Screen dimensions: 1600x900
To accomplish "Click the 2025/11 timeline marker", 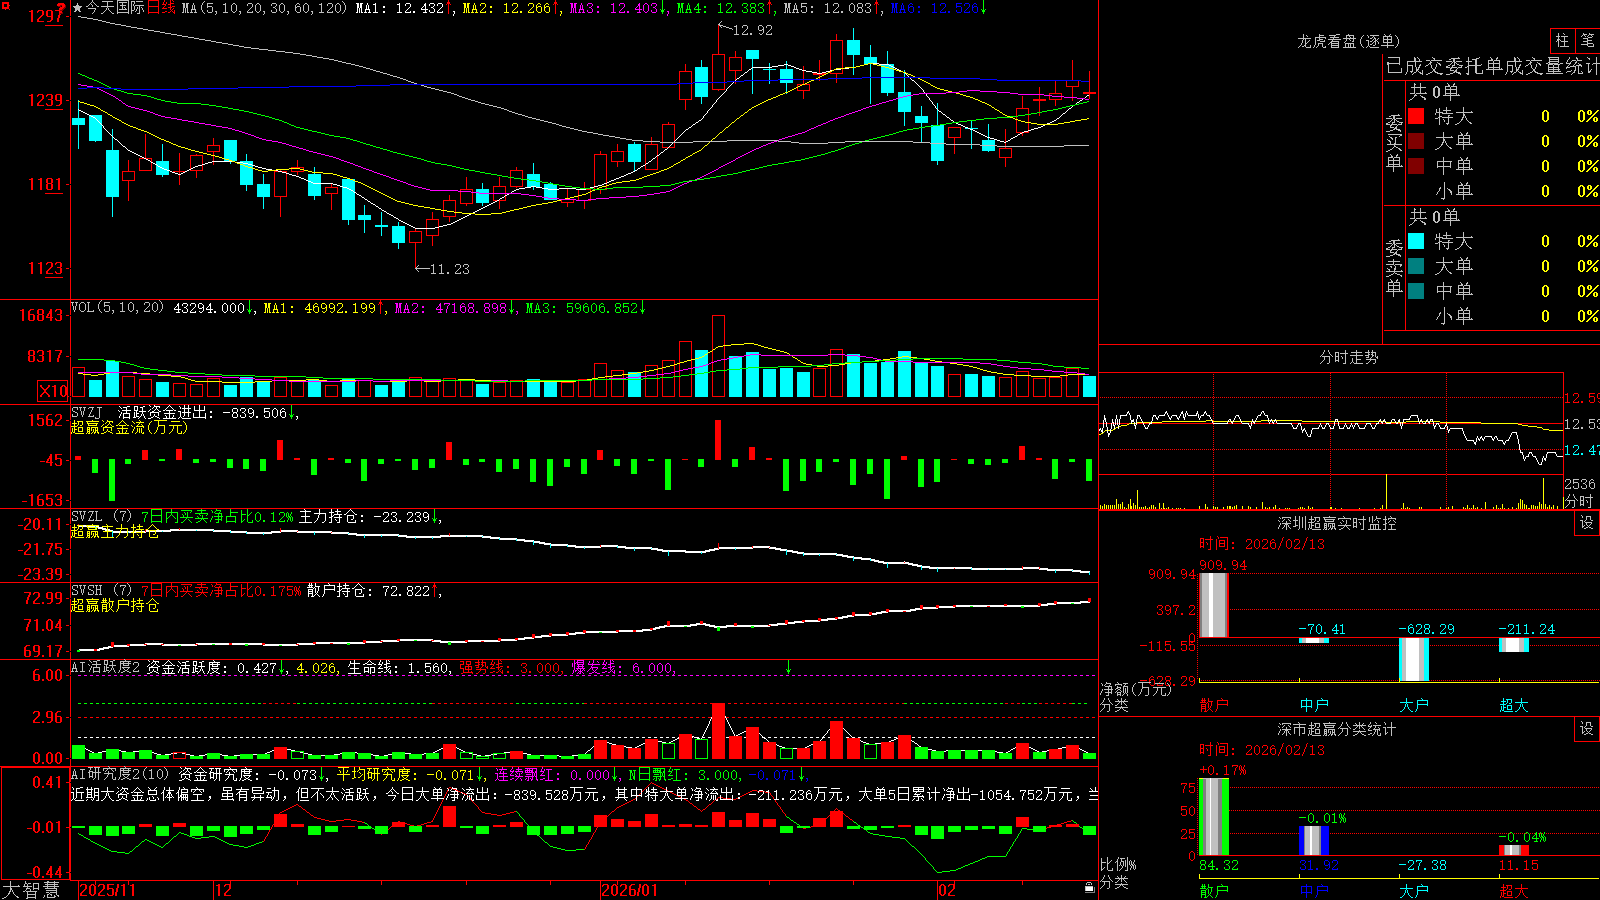I will click(107, 889).
